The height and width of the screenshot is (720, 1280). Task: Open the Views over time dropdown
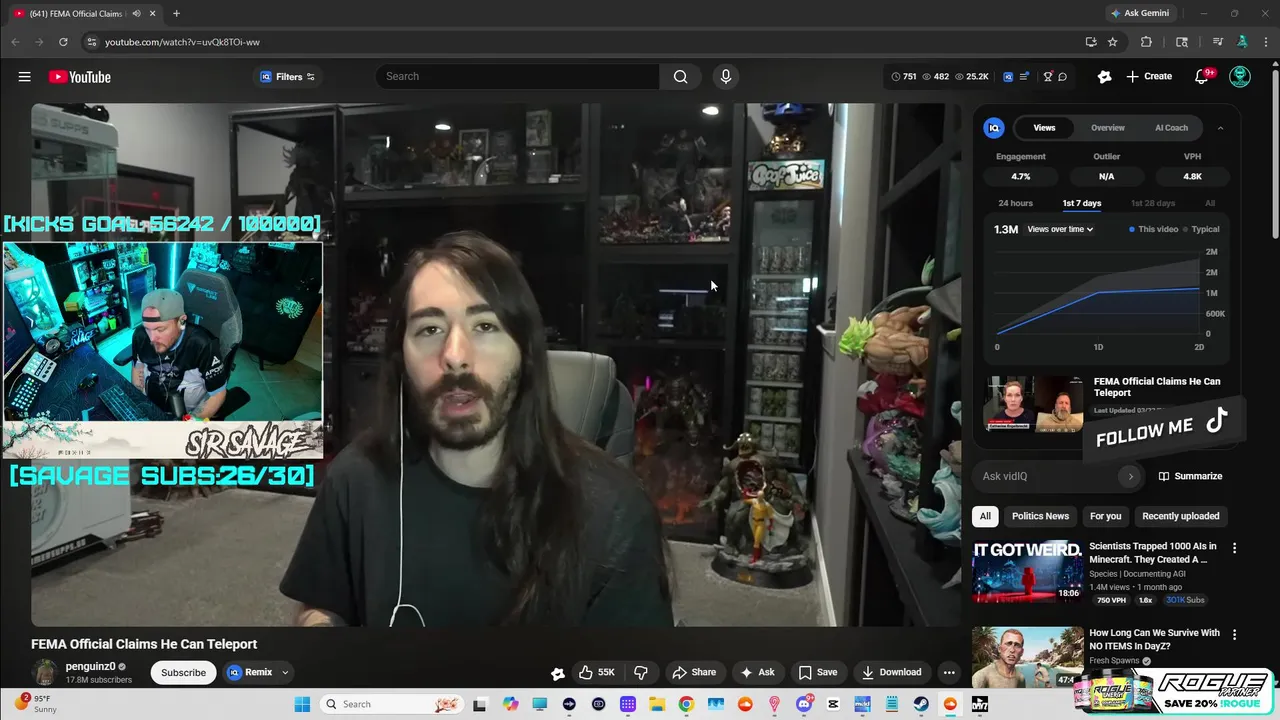tap(1060, 229)
